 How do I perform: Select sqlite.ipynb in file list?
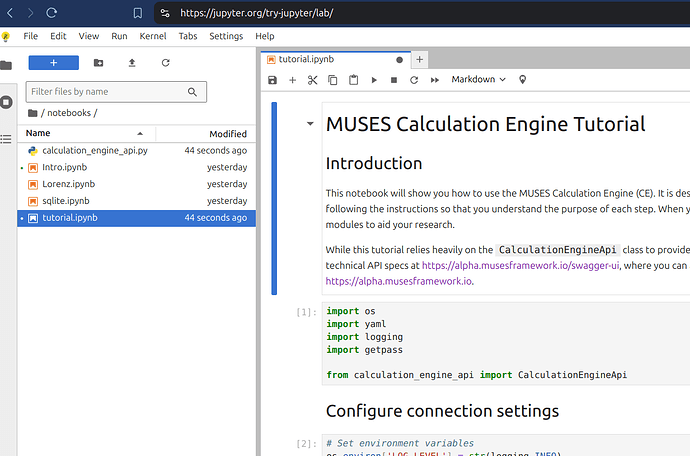click(x=136, y=201)
